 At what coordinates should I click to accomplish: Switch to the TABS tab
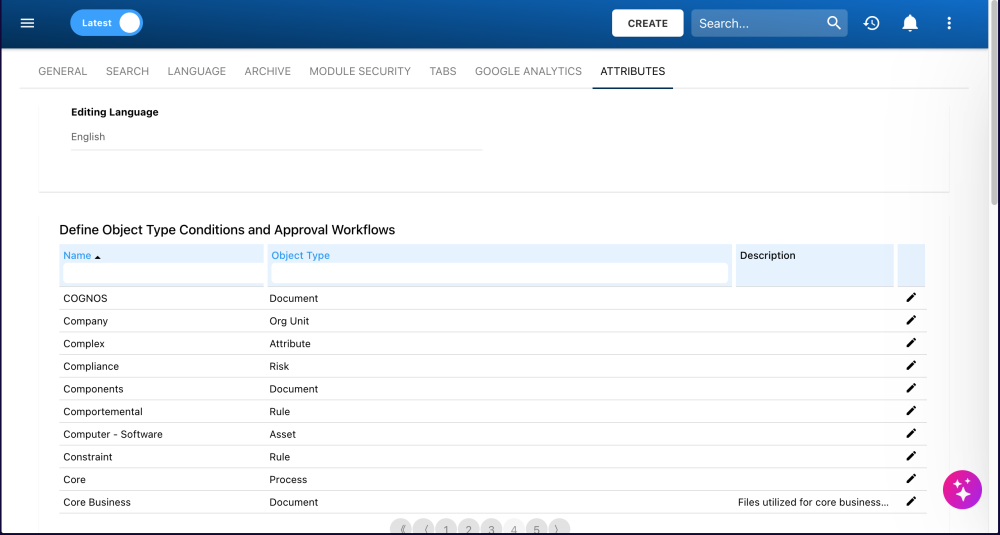[443, 71]
